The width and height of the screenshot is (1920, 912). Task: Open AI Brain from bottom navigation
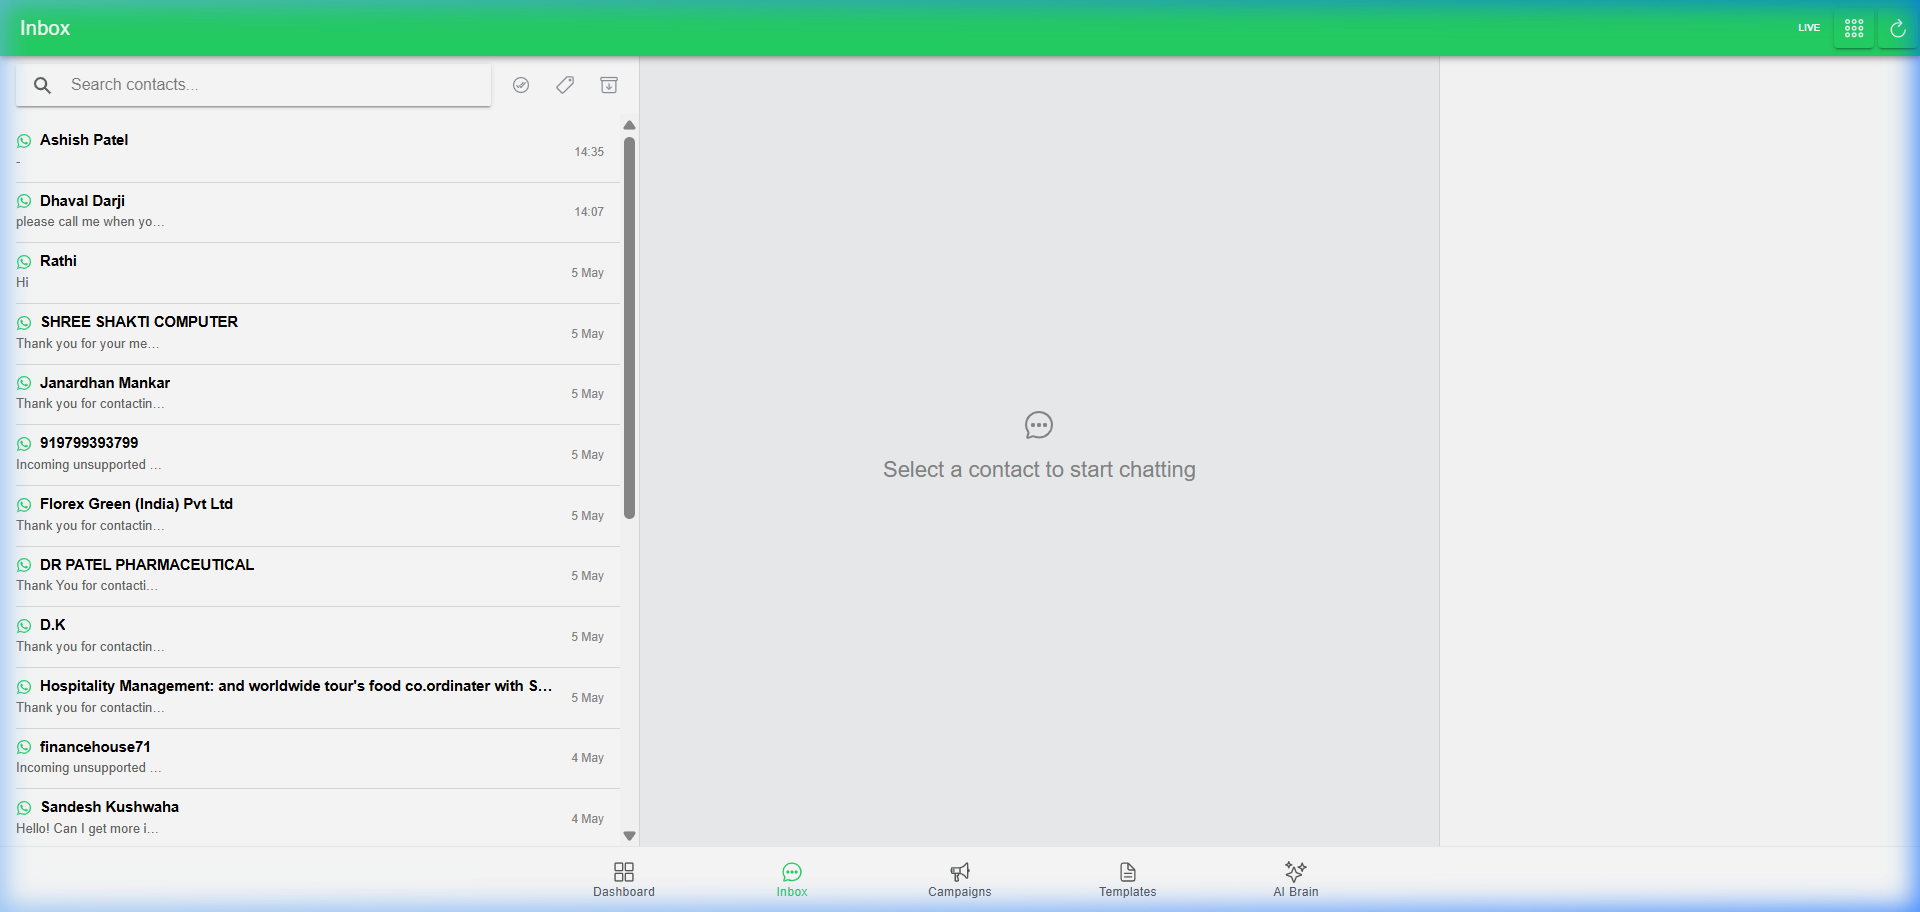click(x=1296, y=880)
